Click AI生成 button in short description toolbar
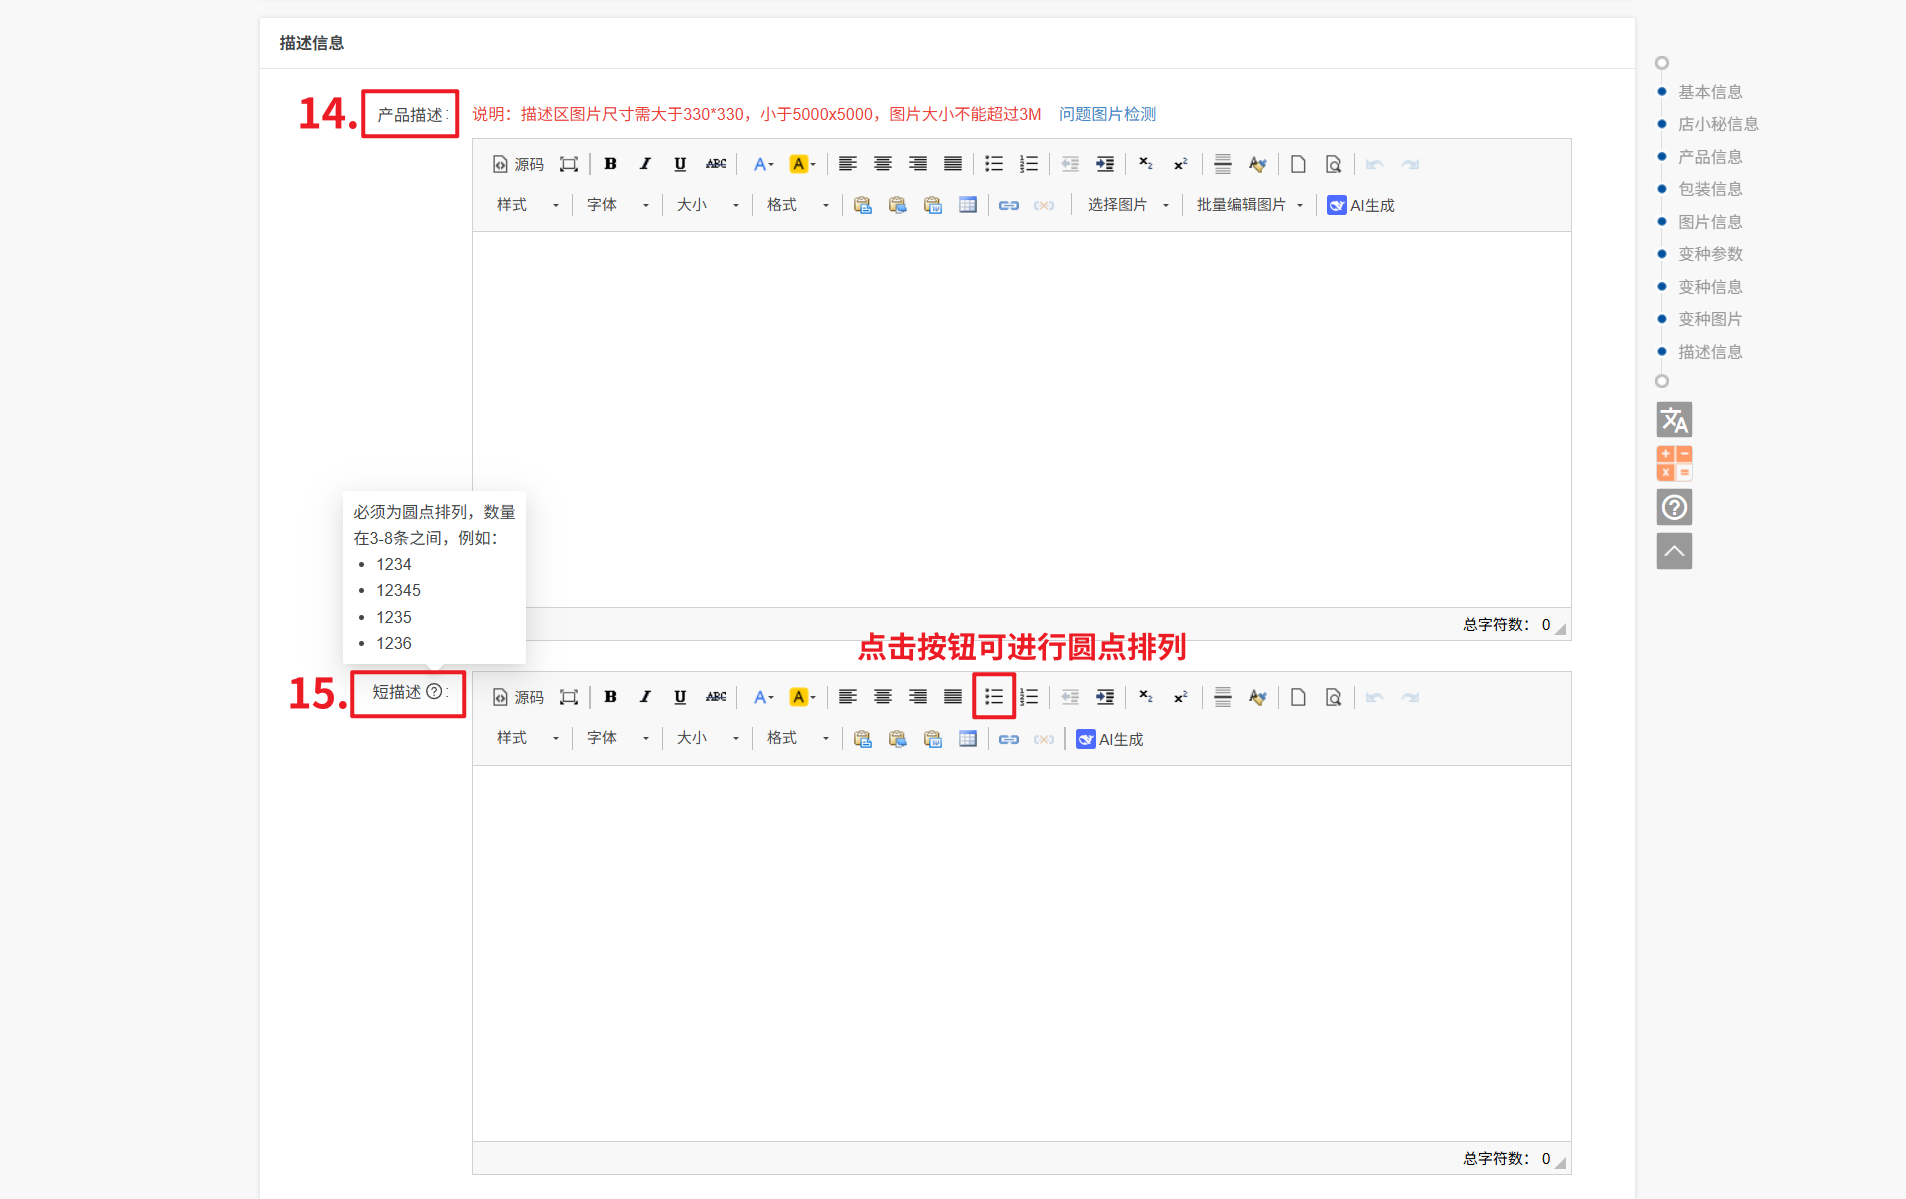The image size is (1906, 1199). click(x=1110, y=739)
